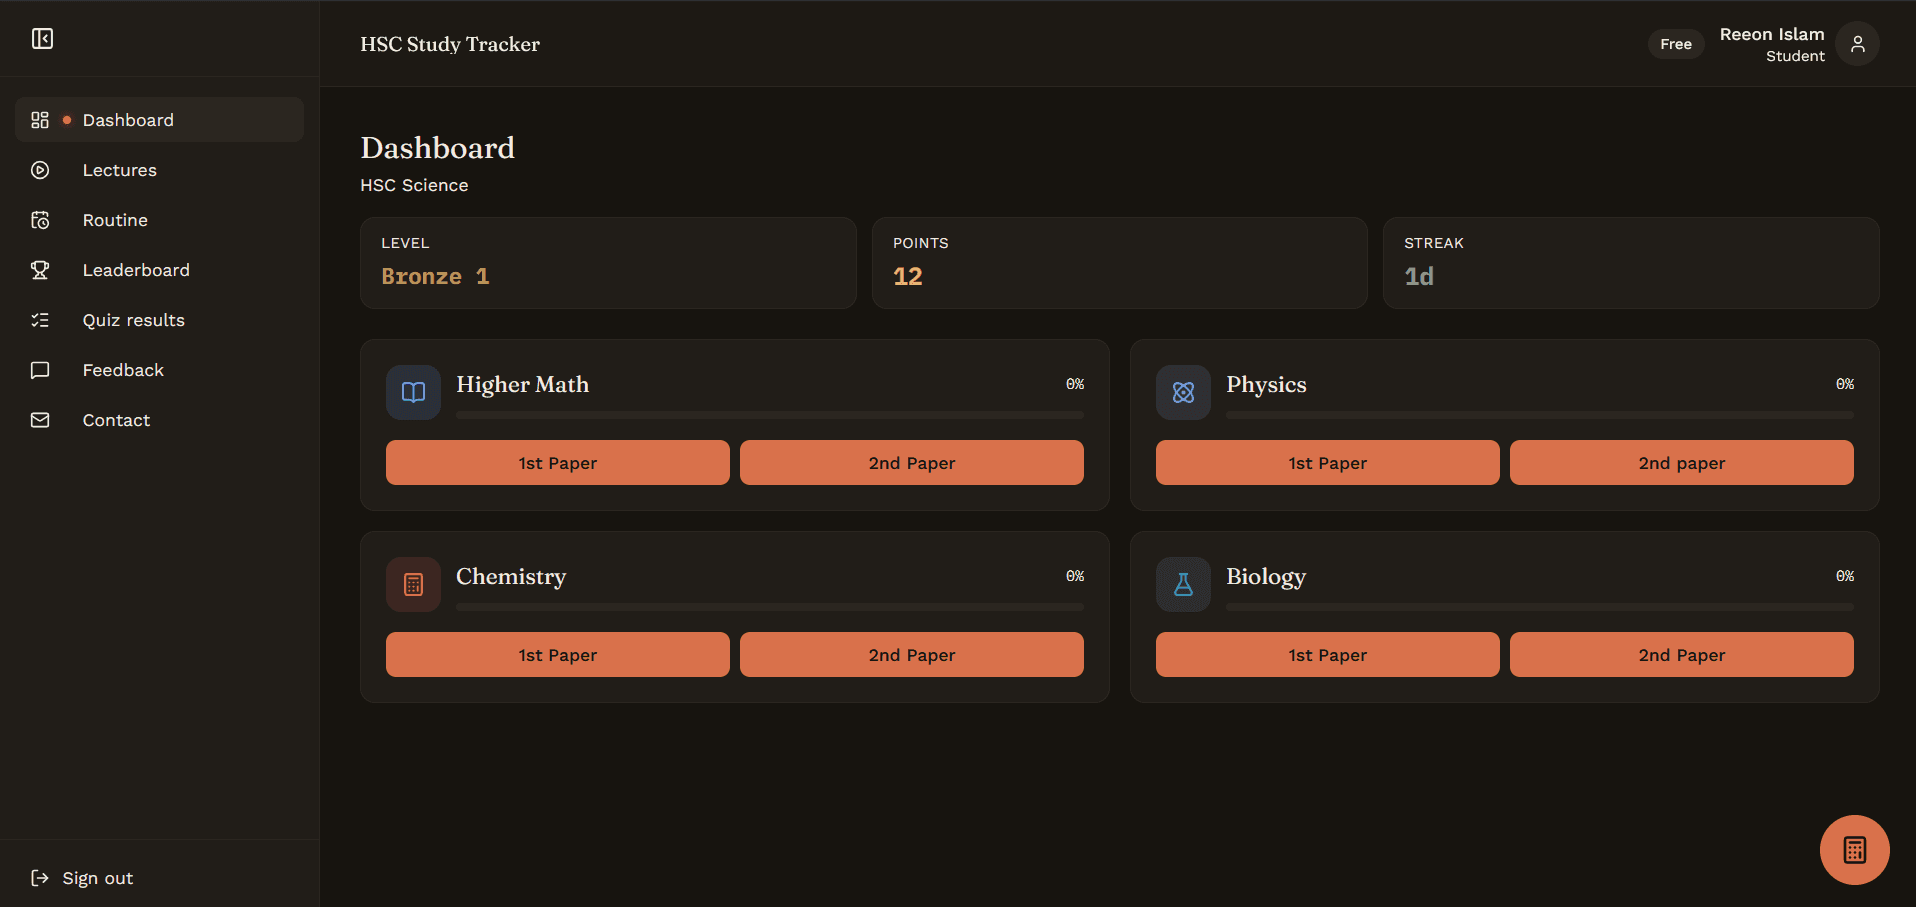Click the Points card showing 12
The width and height of the screenshot is (1916, 907).
(x=1120, y=263)
